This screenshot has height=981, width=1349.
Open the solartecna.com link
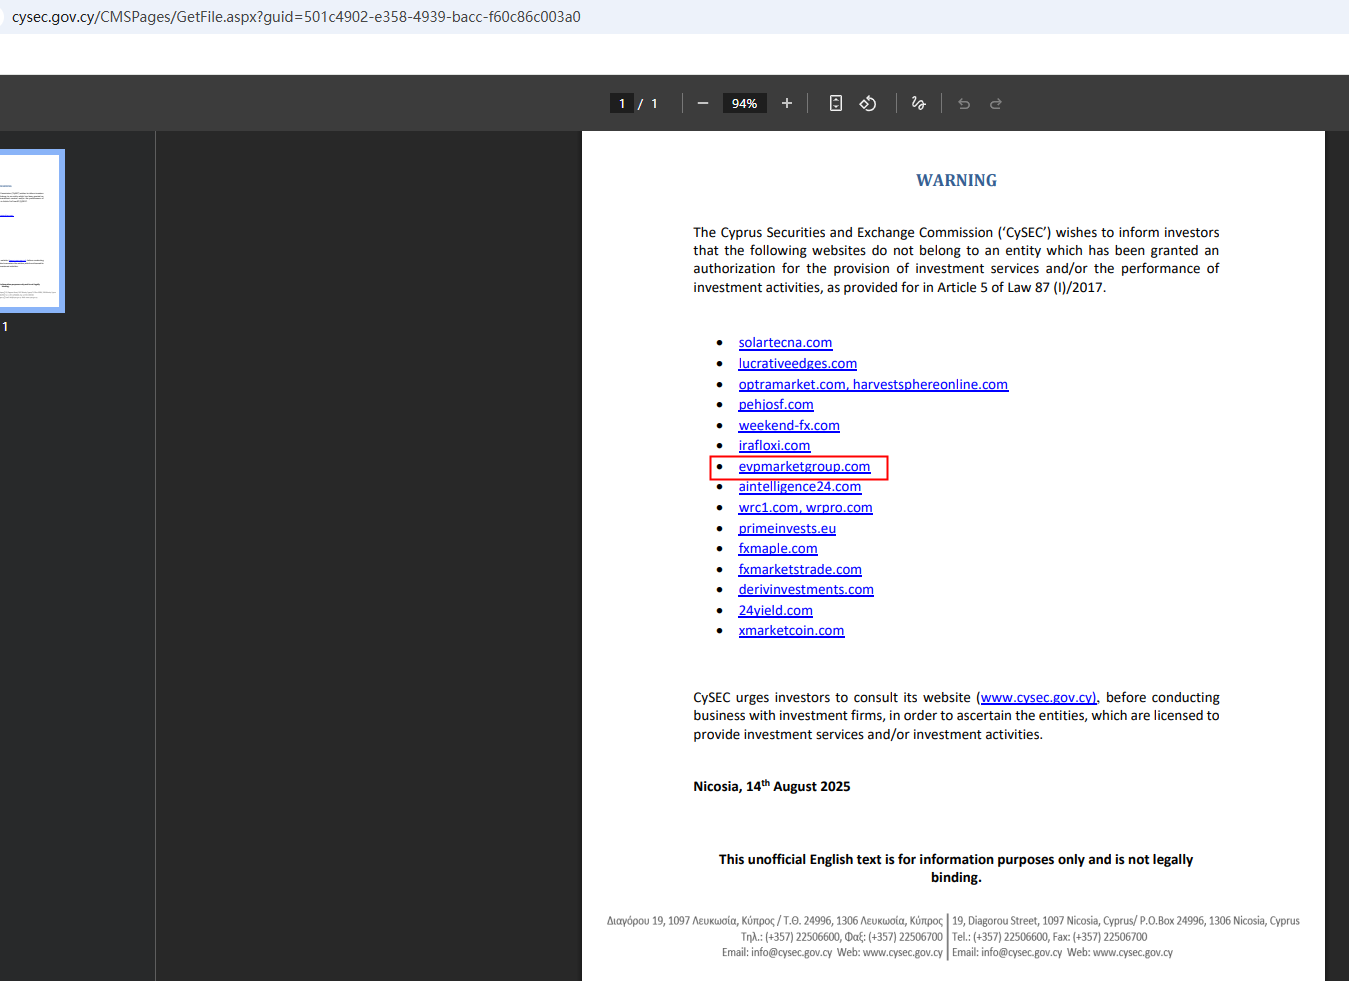click(785, 343)
